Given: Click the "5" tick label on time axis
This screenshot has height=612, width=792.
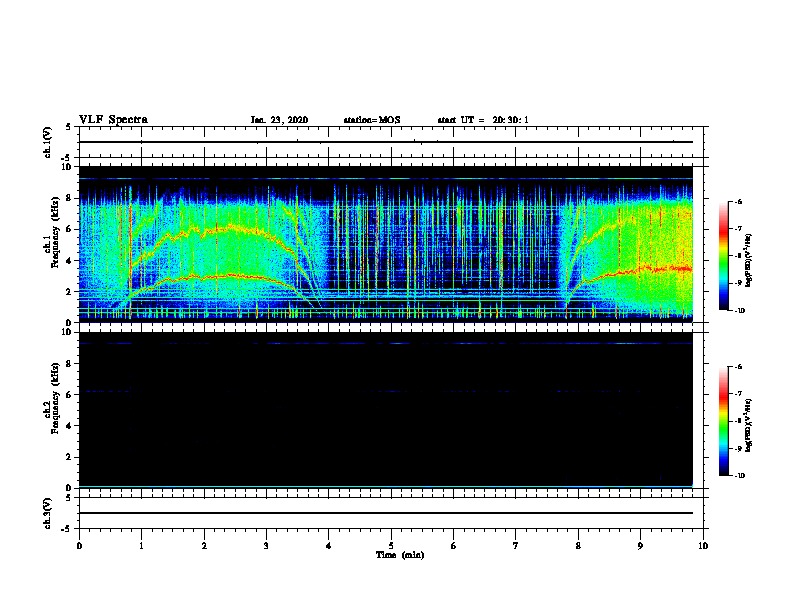Looking at the screenshot, I should (391, 546).
